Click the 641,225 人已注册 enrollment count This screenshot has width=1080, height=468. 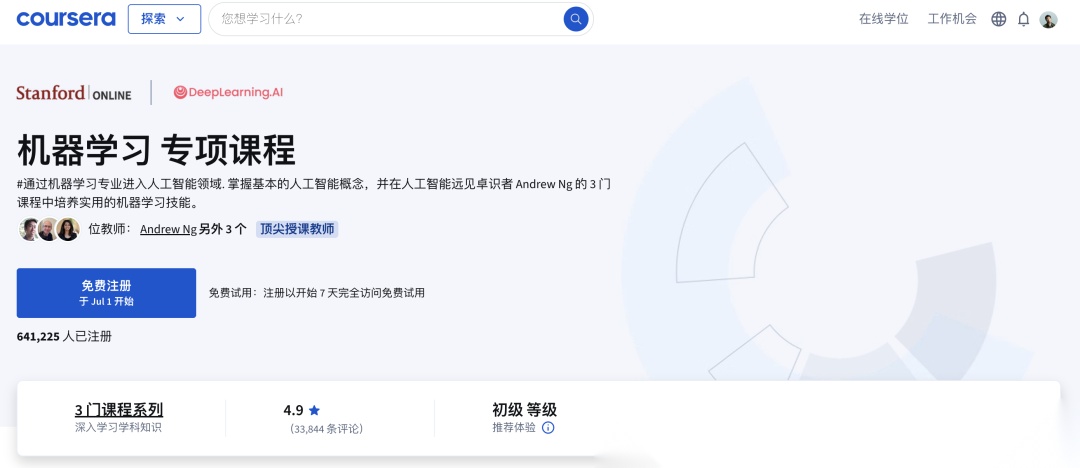point(64,336)
